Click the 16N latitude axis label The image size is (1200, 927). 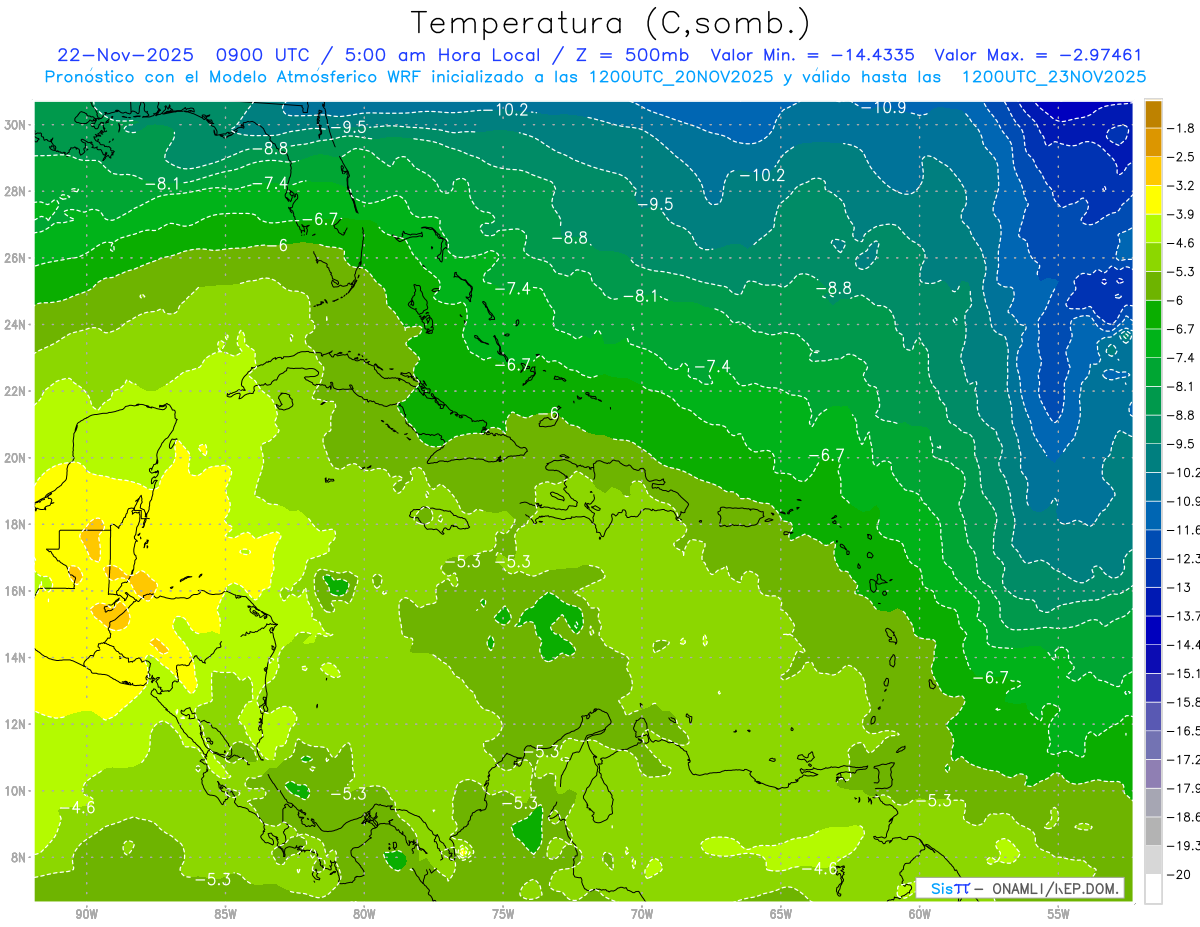(x=16, y=591)
